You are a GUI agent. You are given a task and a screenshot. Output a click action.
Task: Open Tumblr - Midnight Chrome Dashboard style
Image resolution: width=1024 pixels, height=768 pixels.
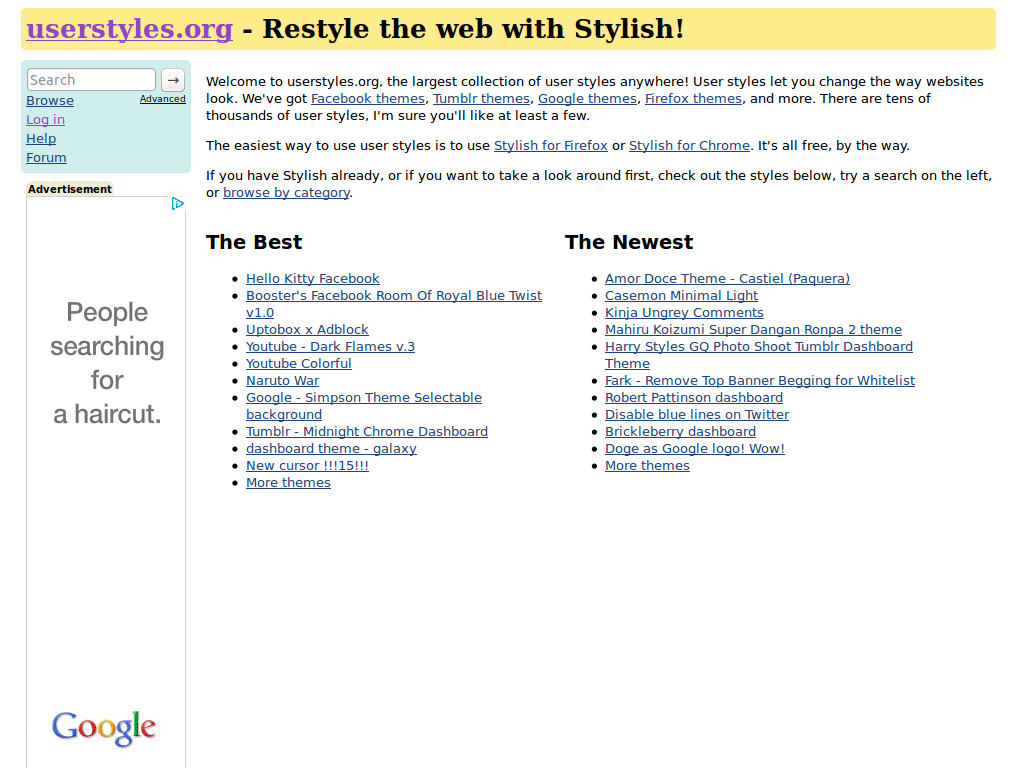pyautogui.click(x=367, y=432)
